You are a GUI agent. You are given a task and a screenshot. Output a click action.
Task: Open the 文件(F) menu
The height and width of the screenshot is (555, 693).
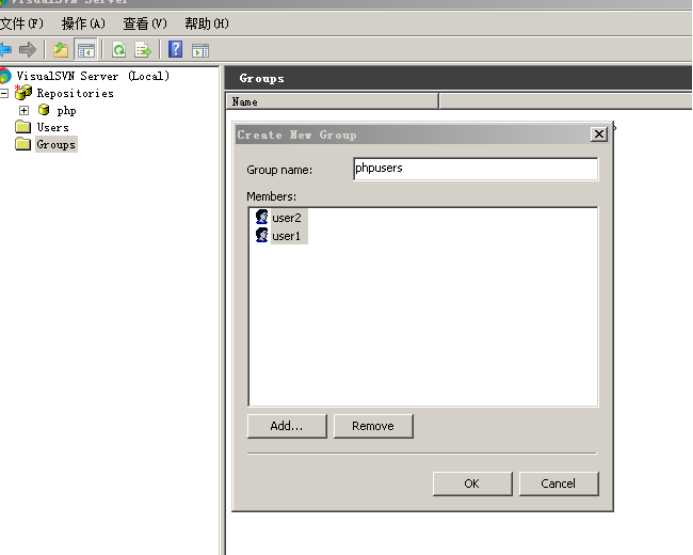[x=22, y=23]
